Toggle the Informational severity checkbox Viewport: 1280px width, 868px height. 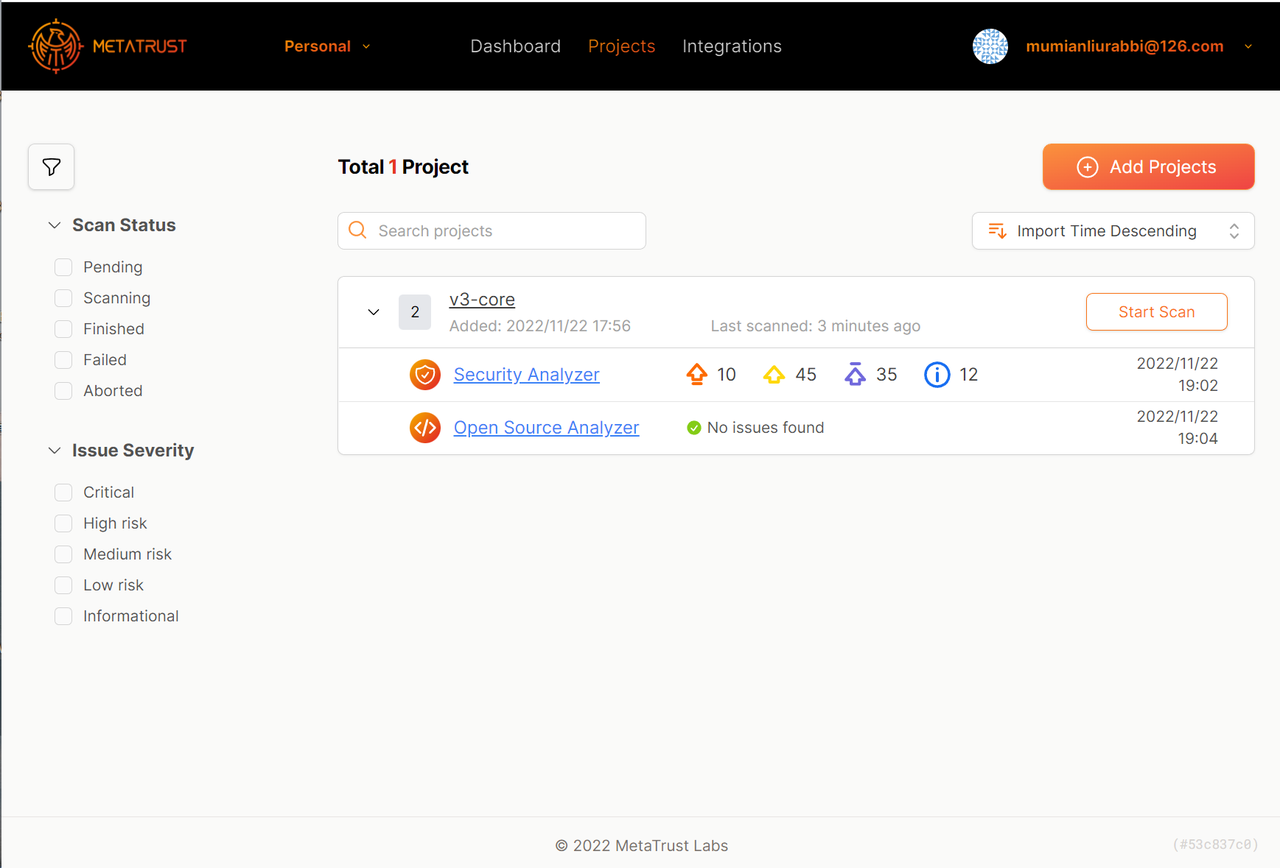pyautogui.click(x=64, y=616)
